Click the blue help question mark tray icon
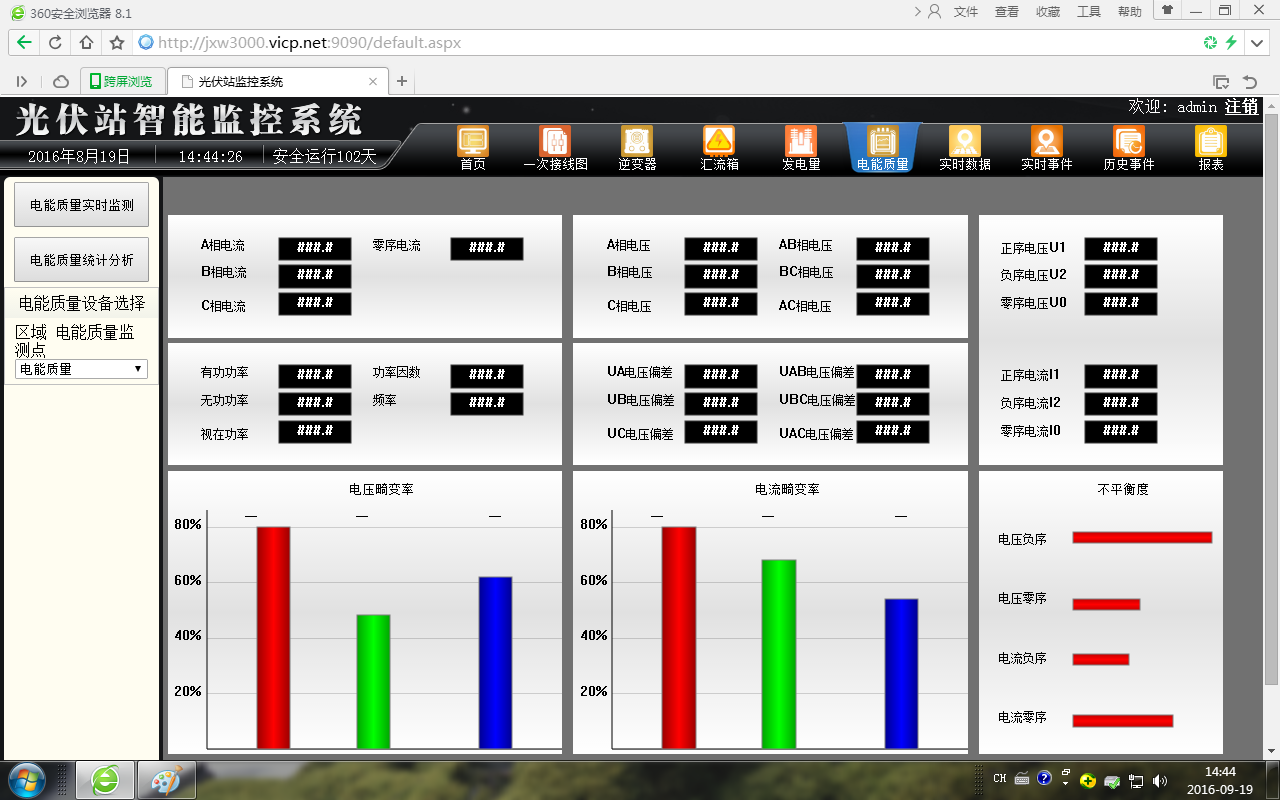 tap(1044, 778)
